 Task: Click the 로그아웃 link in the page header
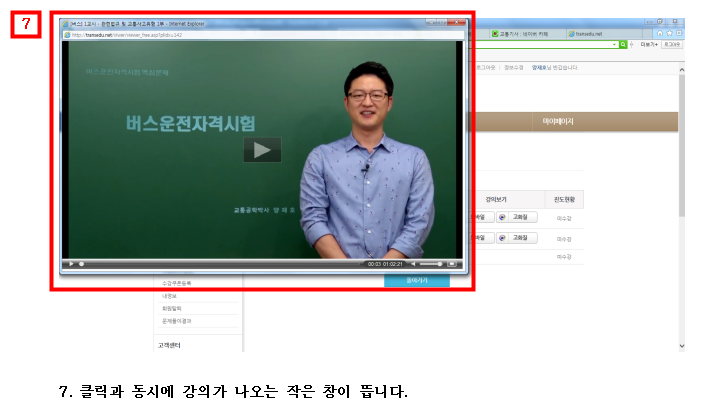(486, 68)
